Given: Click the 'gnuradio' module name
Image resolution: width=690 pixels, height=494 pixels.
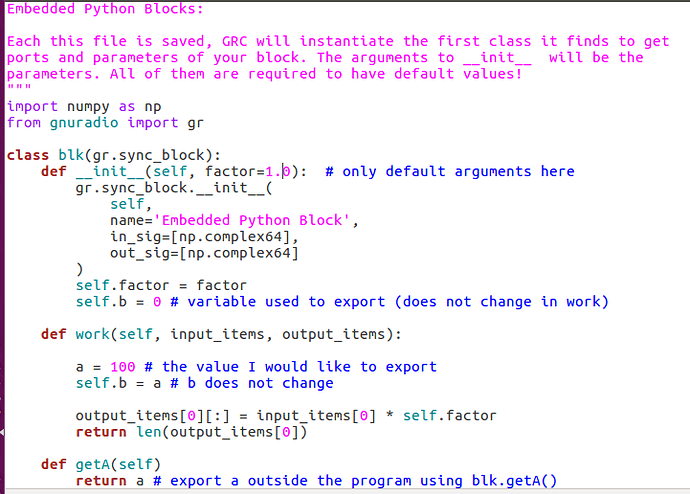Looking at the screenshot, I should click(84, 123).
